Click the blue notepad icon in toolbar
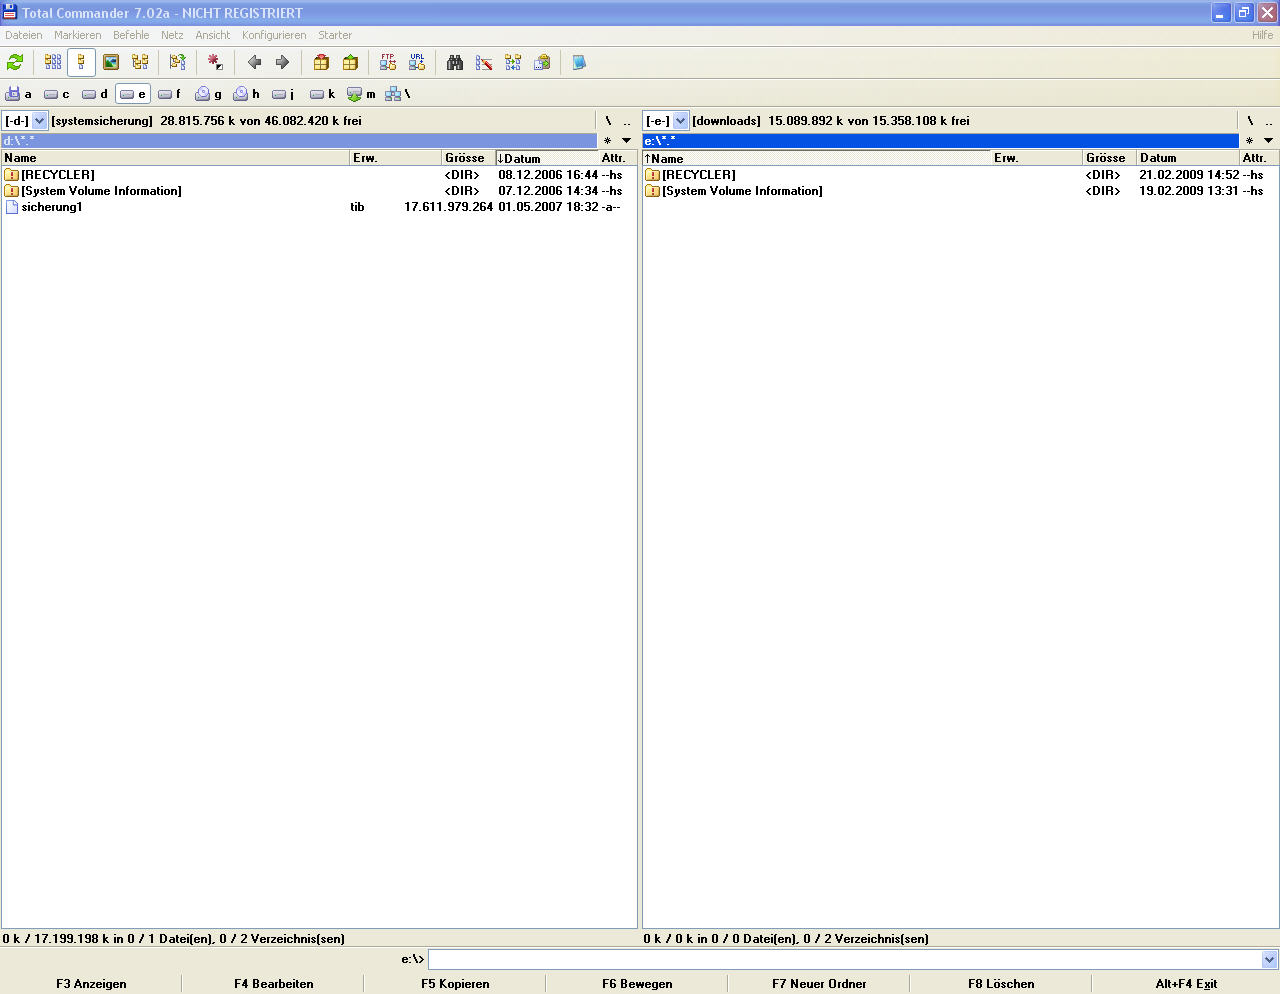This screenshot has width=1280, height=994. point(579,62)
